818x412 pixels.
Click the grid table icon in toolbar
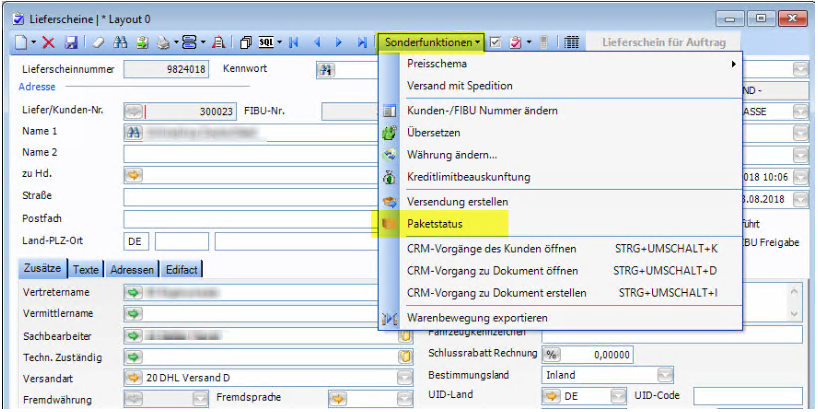point(571,42)
